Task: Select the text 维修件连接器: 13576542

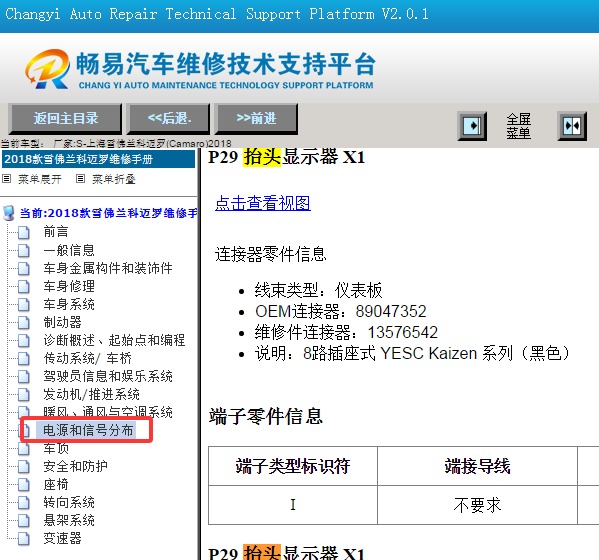Action: pos(346,332)
